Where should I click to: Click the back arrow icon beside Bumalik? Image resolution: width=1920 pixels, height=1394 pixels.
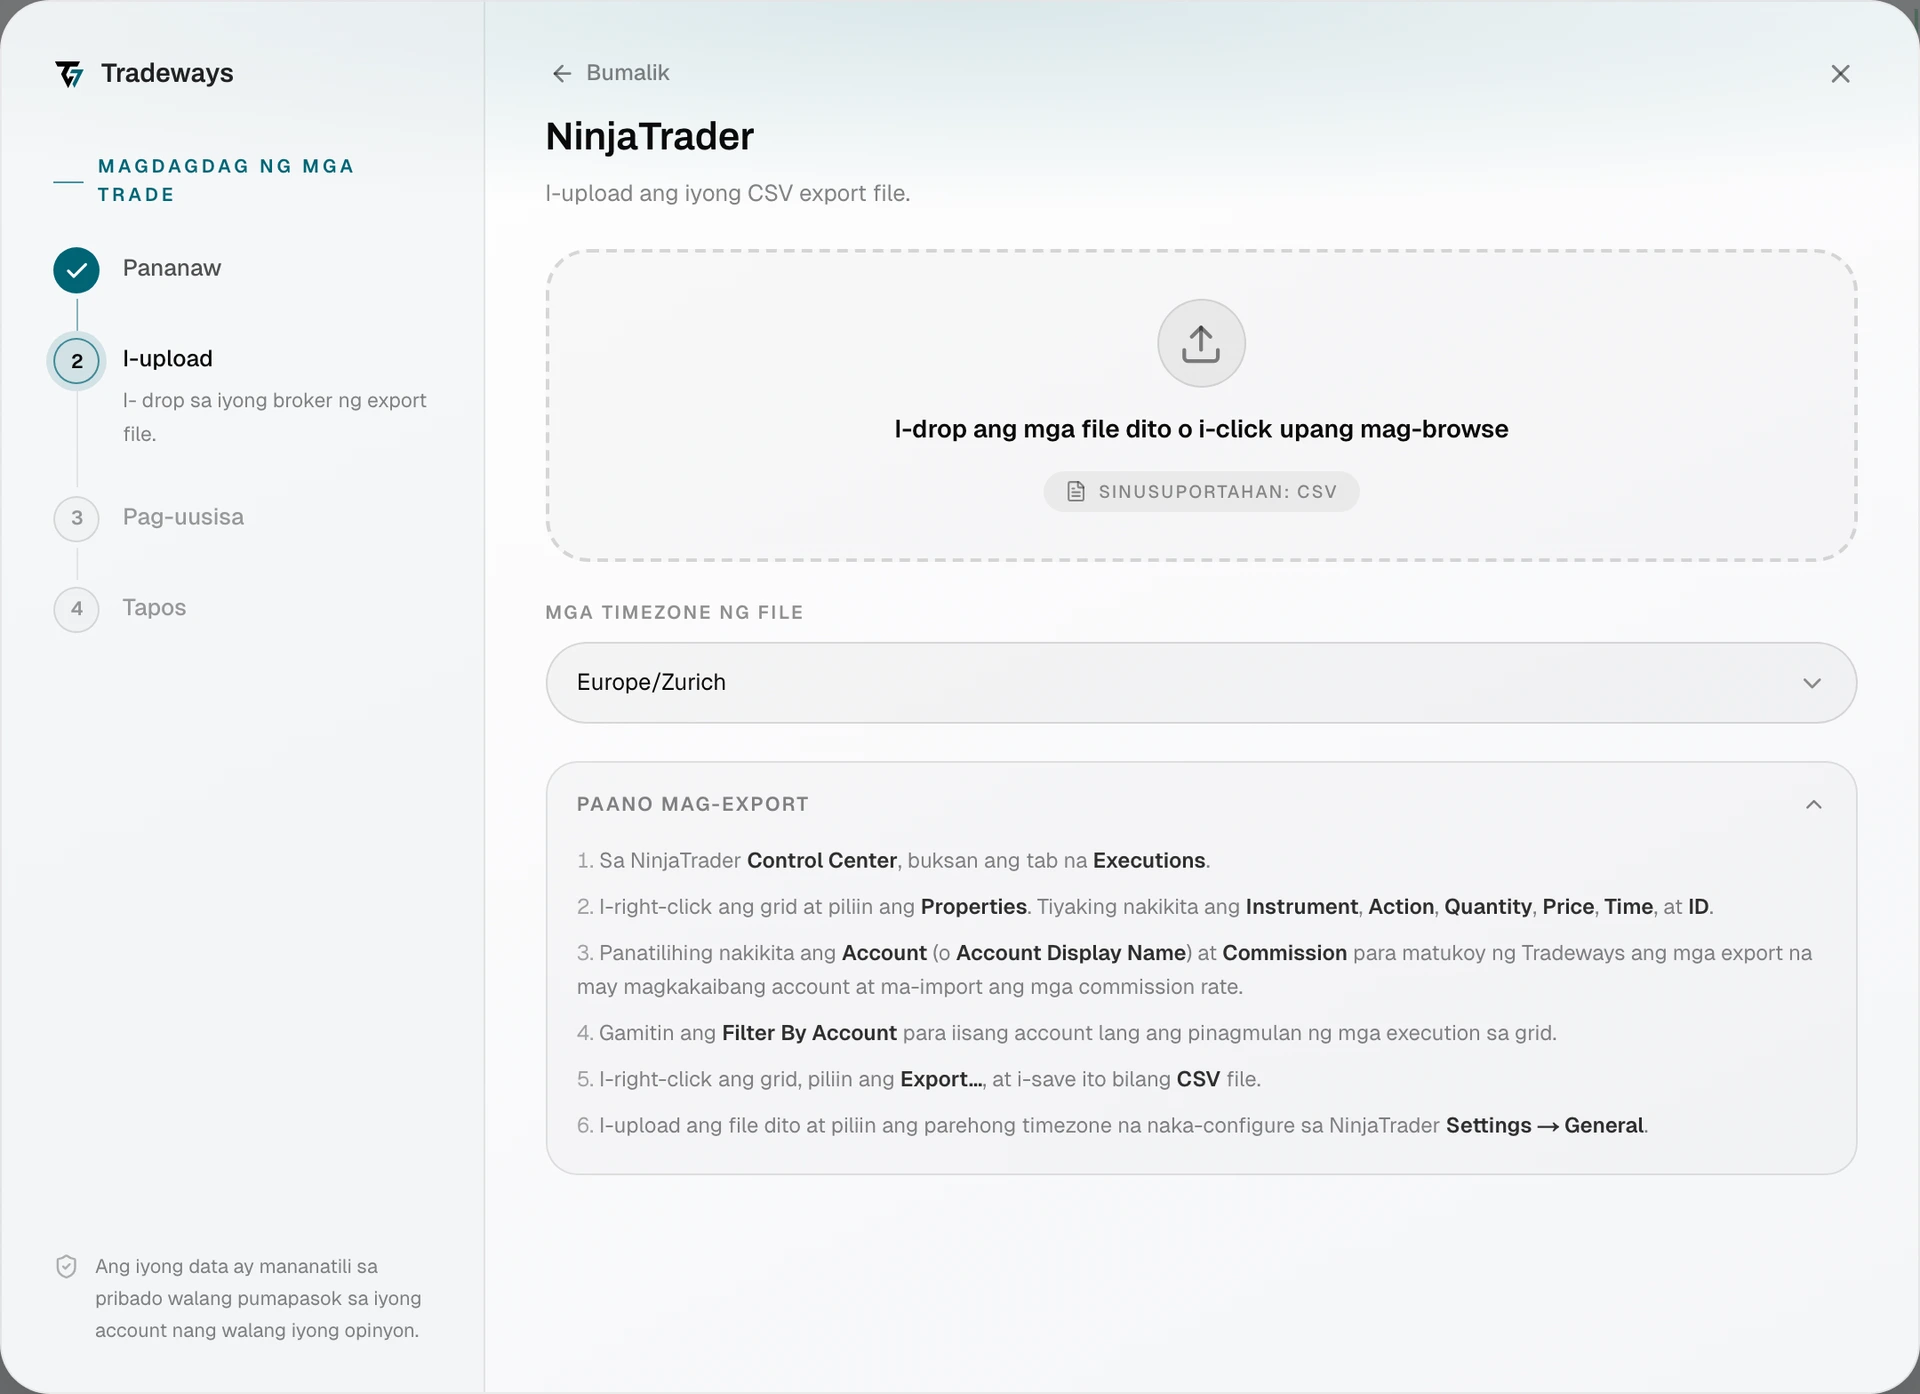click(x=562, y=74)
